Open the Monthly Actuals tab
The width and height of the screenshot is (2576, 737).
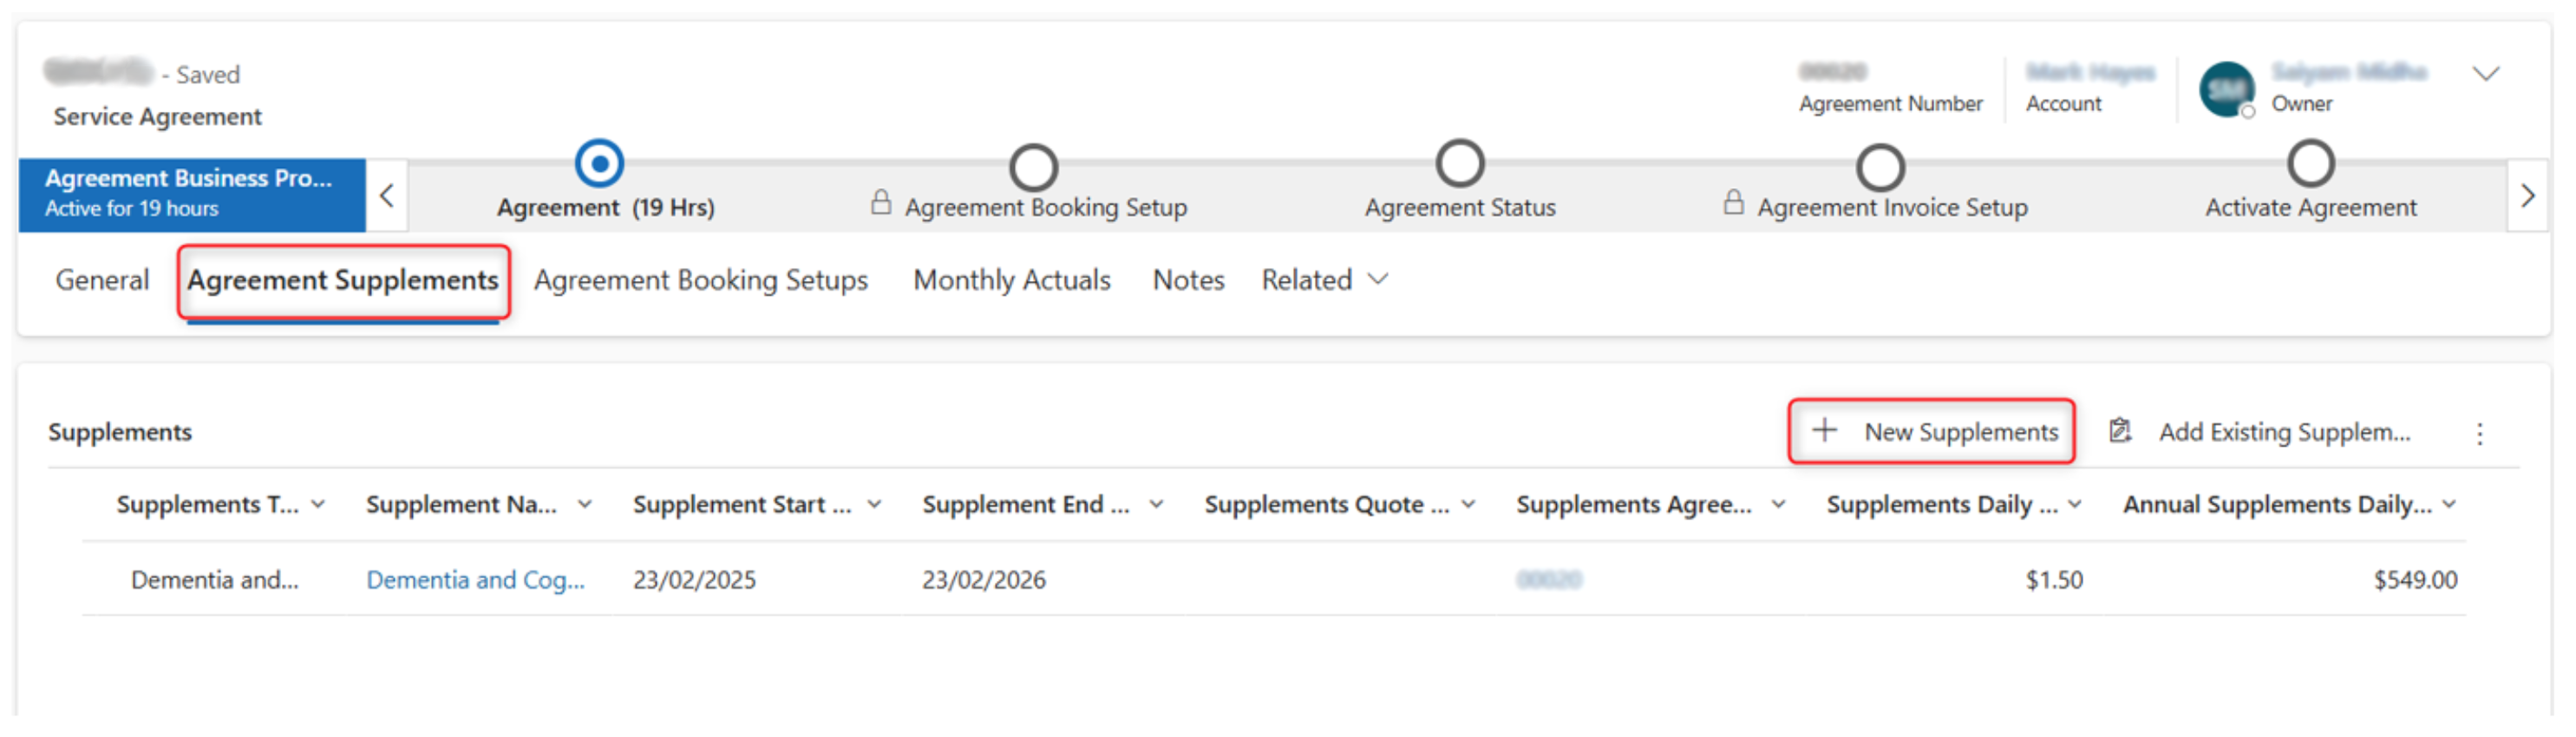(1011, 280)
